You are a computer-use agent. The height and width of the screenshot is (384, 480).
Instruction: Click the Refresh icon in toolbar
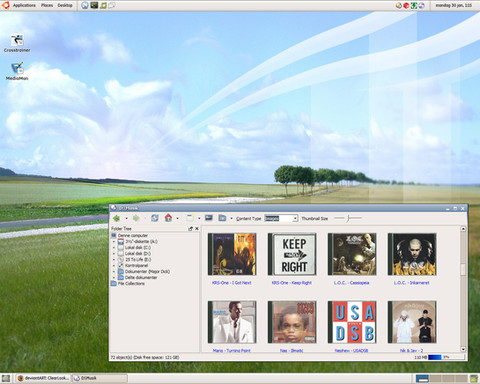[x=155, y=218]
